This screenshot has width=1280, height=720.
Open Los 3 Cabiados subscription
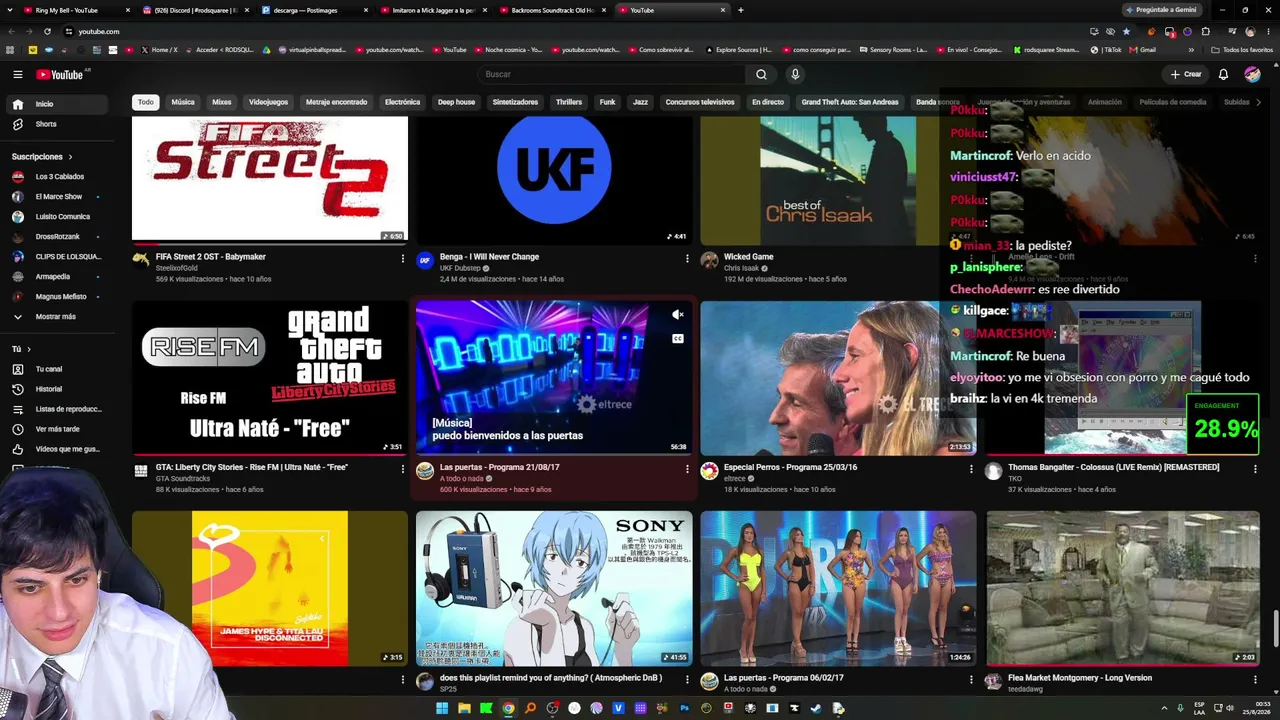tap(56, 177)
